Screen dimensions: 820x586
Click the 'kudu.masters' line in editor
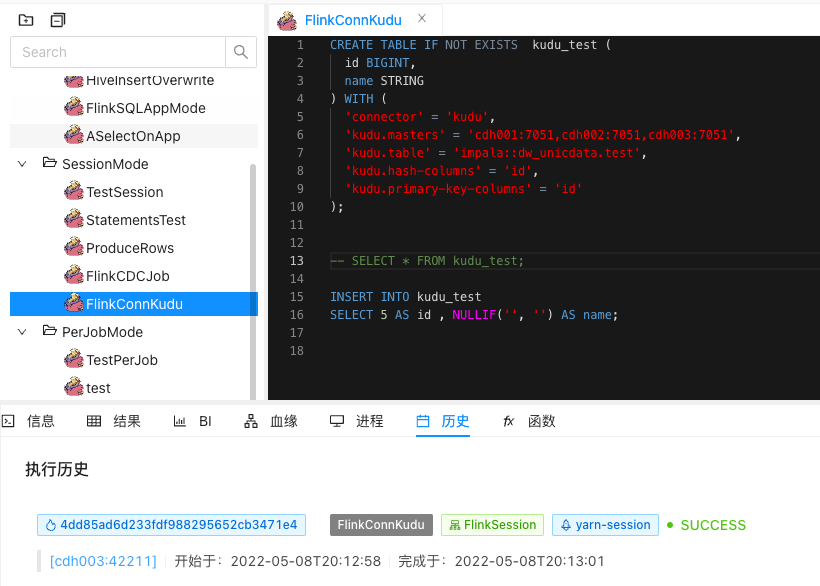542,135
